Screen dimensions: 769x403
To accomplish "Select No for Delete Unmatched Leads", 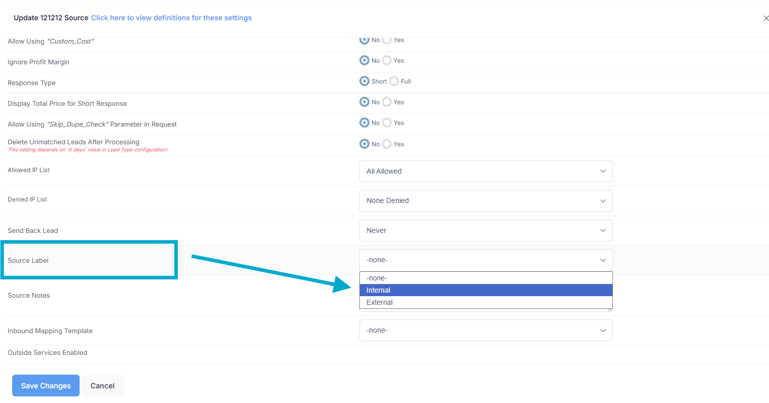I will tap(364, 144).
